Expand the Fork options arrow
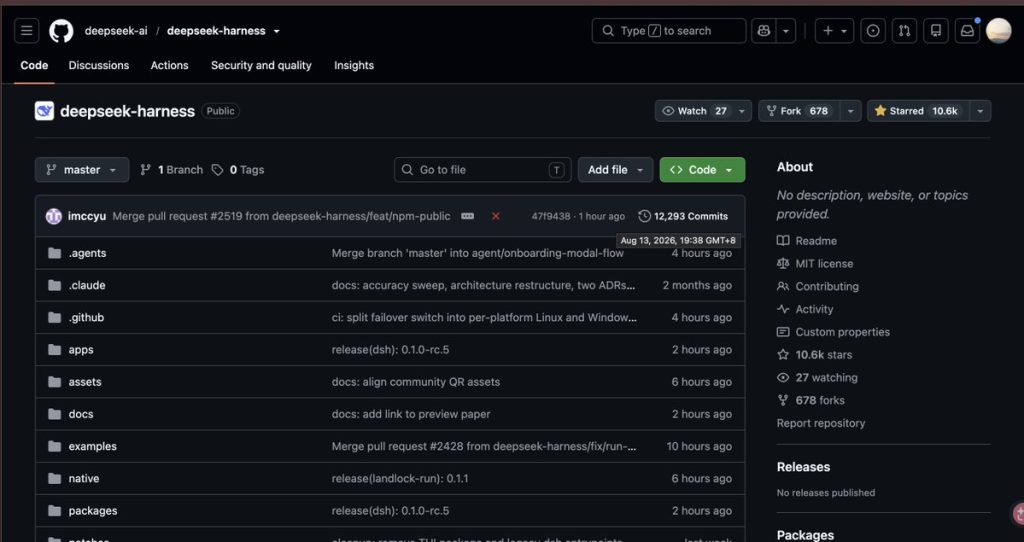The width and height of the screenshot is (1024, 542). point(850,111)
